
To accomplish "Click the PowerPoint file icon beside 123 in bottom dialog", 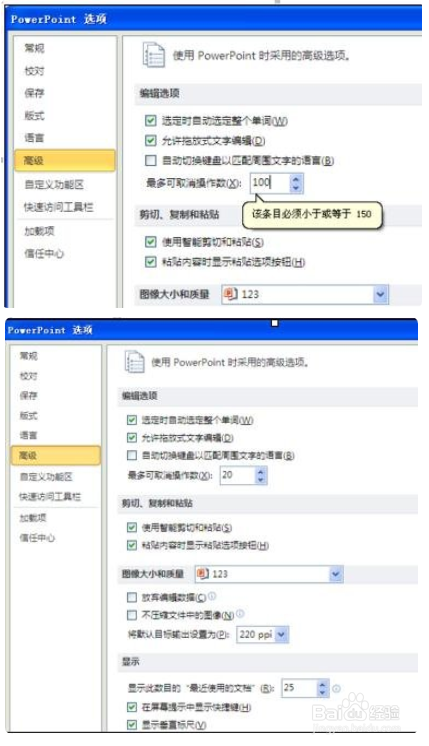I will click(203, 573).
